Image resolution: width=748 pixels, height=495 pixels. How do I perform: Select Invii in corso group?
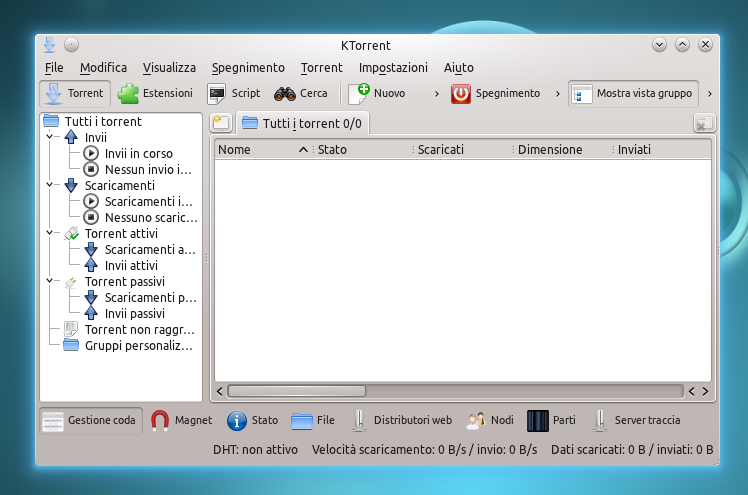[x=138, y=154]
